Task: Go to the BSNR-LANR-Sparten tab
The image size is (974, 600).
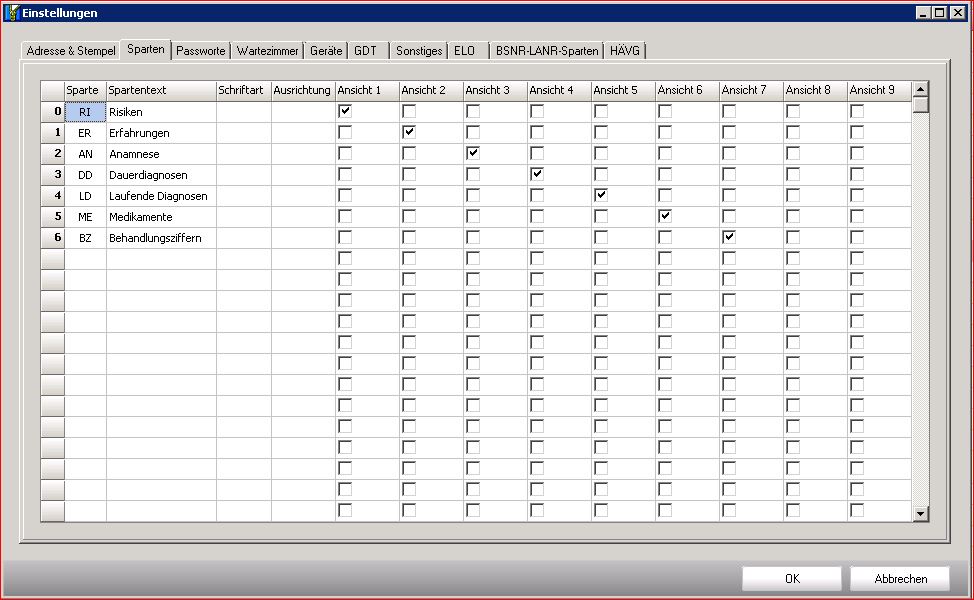Action: coord(546,51)
